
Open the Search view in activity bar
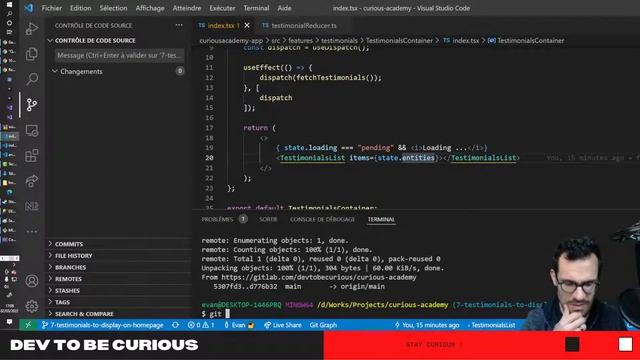32,79
